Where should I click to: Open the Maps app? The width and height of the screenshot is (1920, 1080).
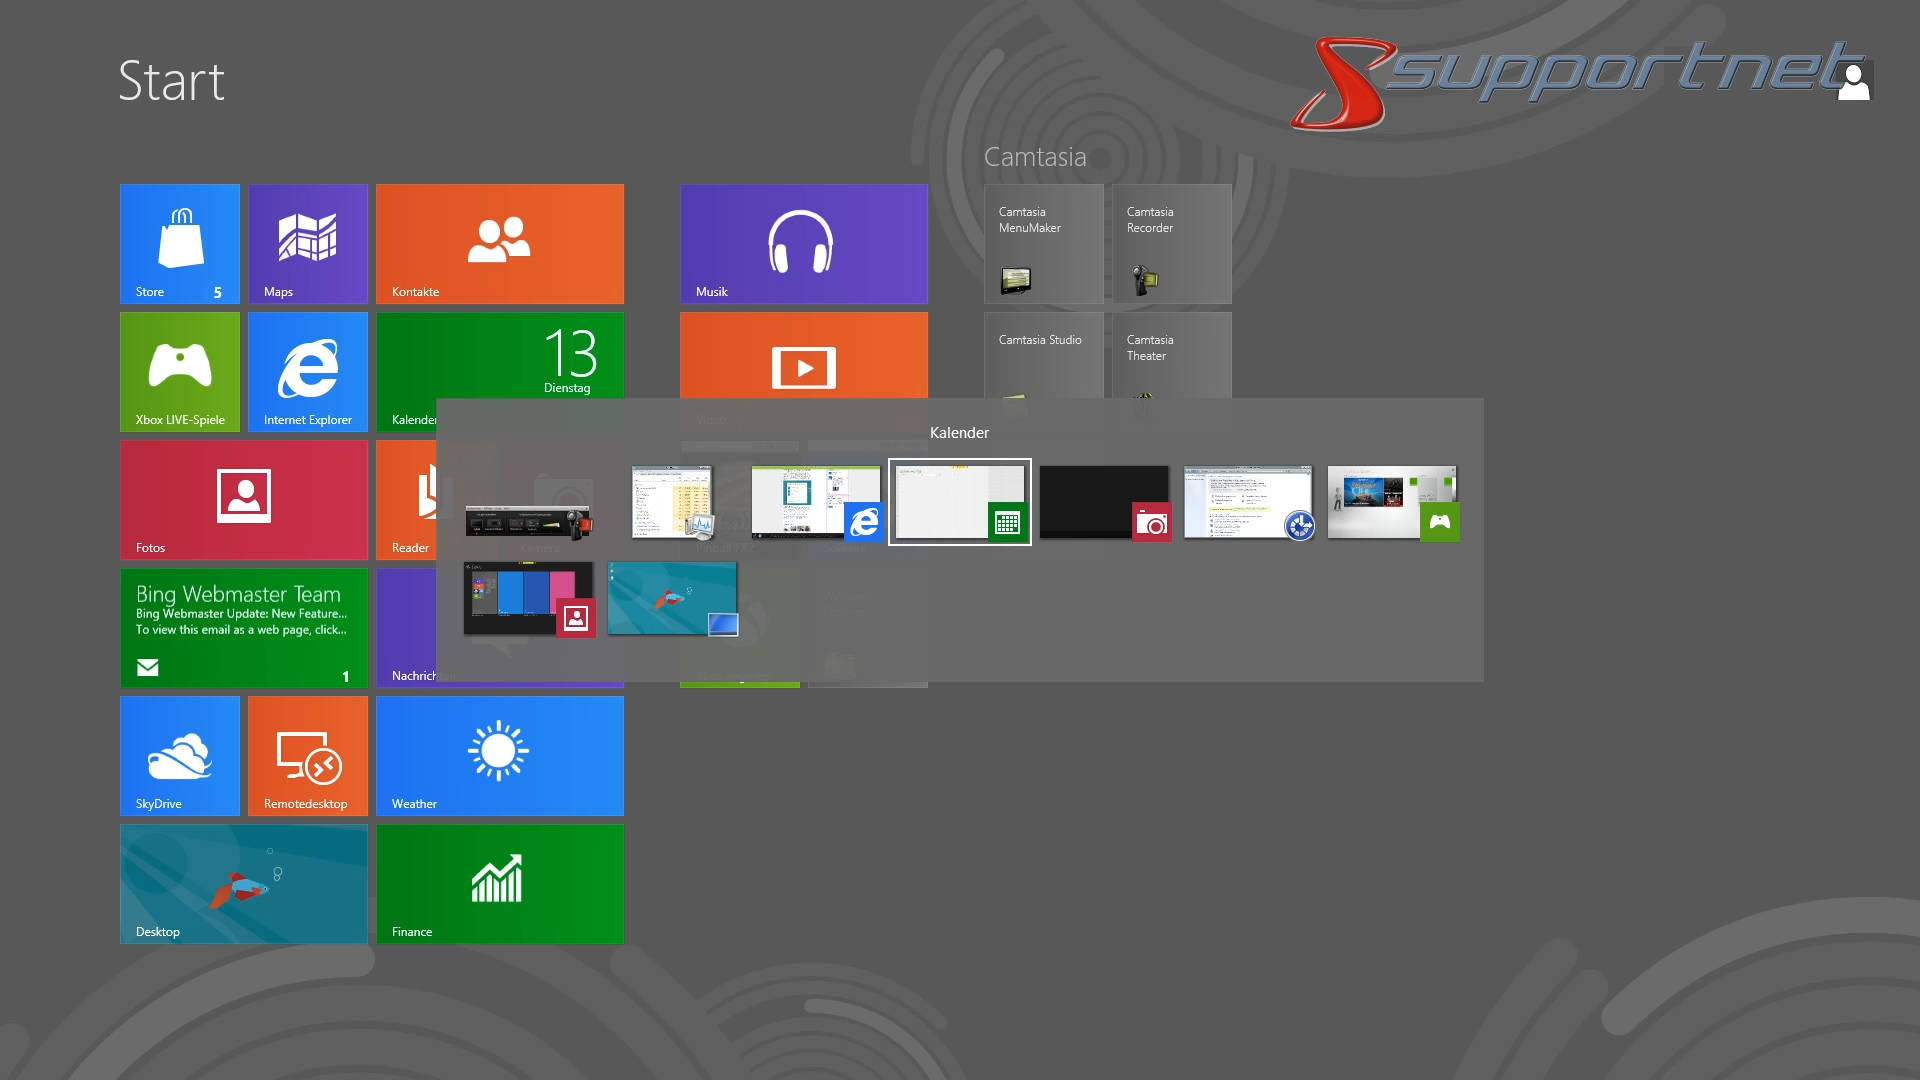(x=307, y=243)
